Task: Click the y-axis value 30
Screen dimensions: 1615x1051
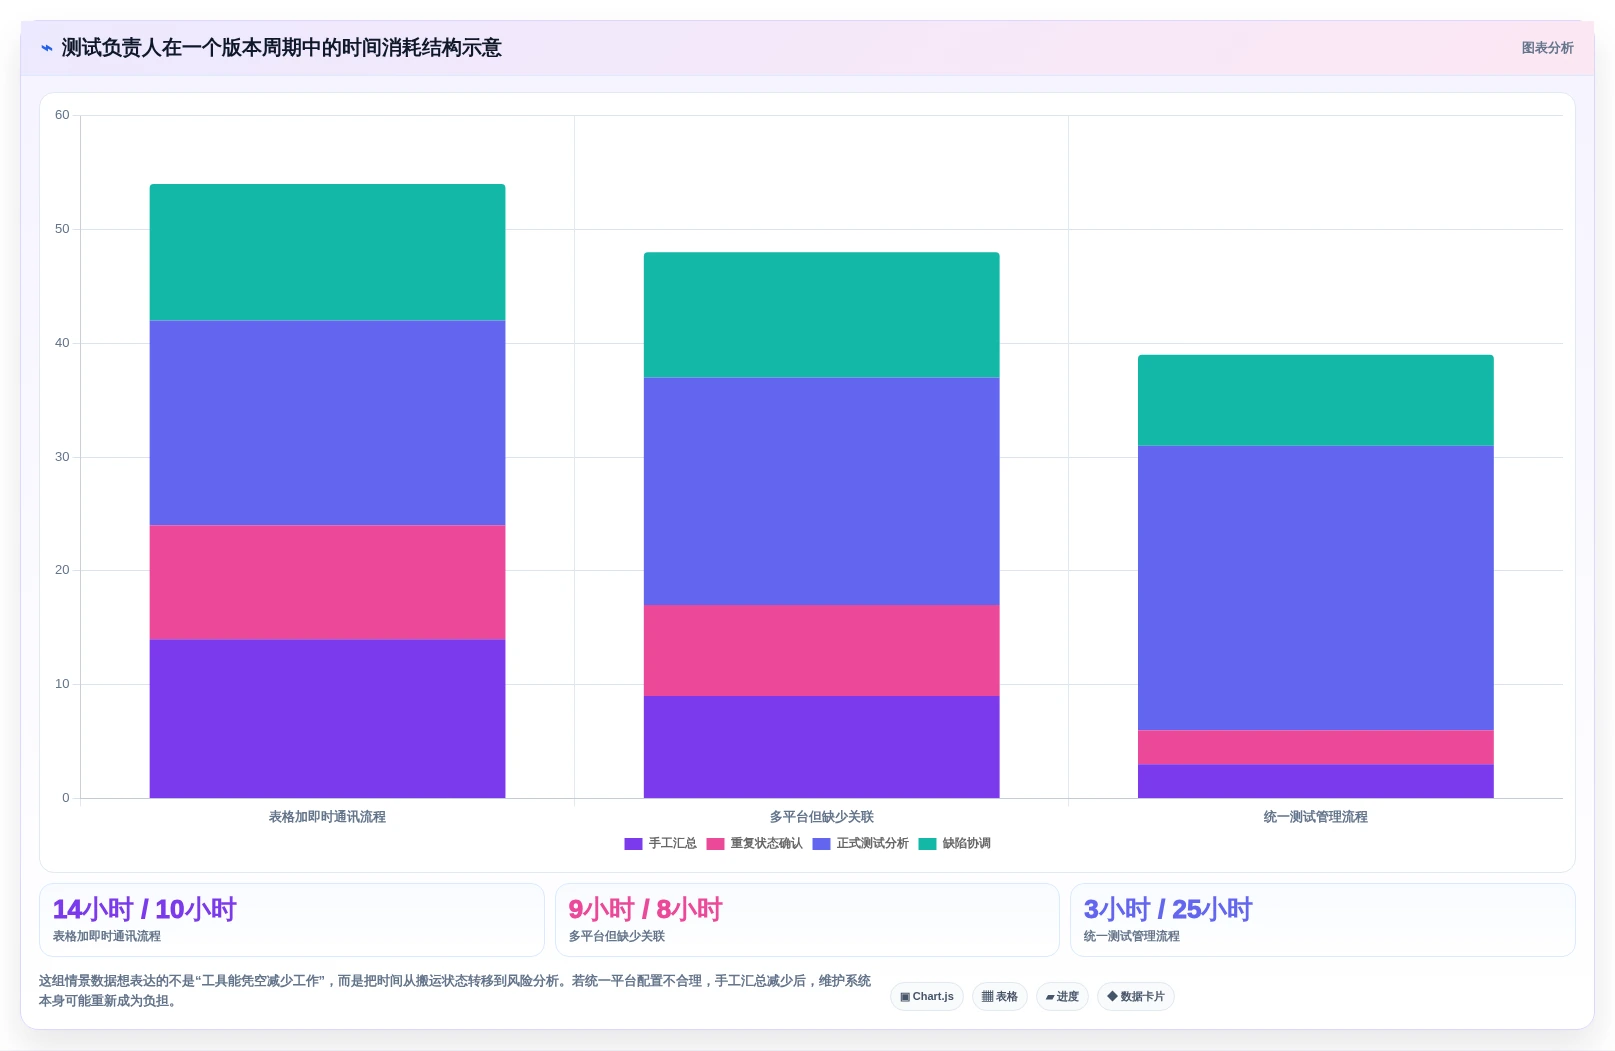Action: 62,457
